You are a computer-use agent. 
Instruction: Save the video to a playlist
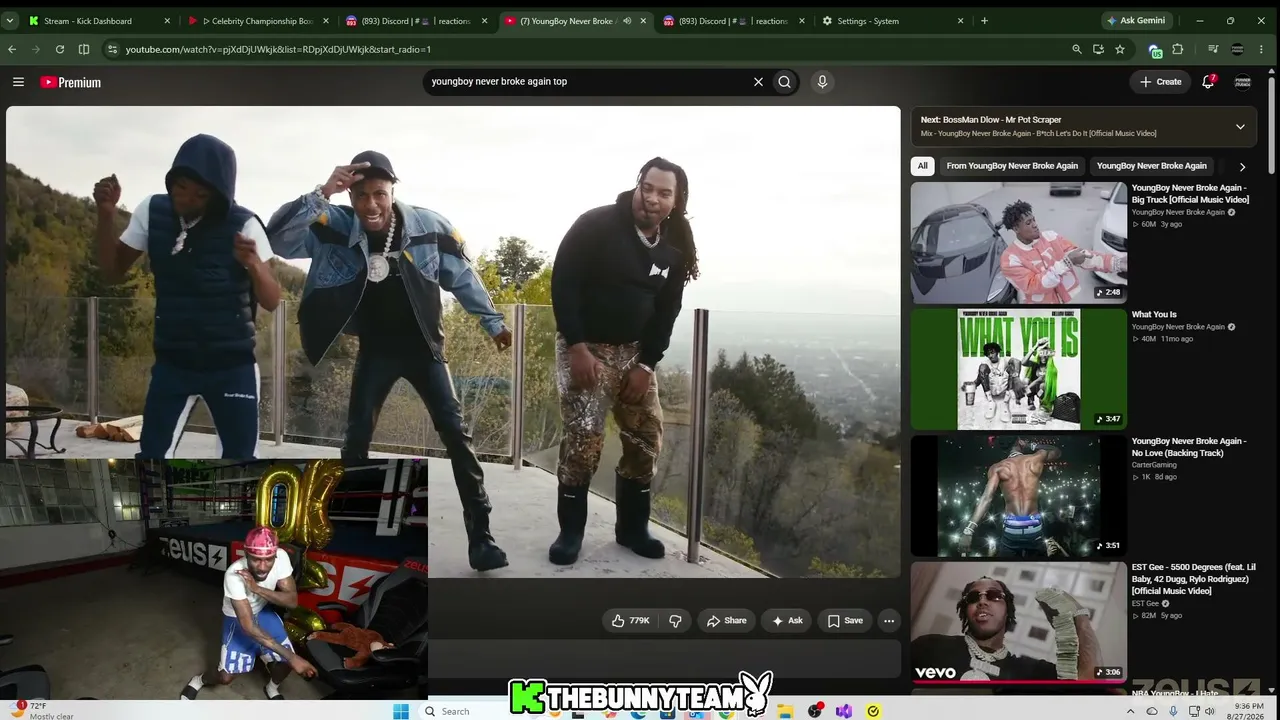[845, 621]
